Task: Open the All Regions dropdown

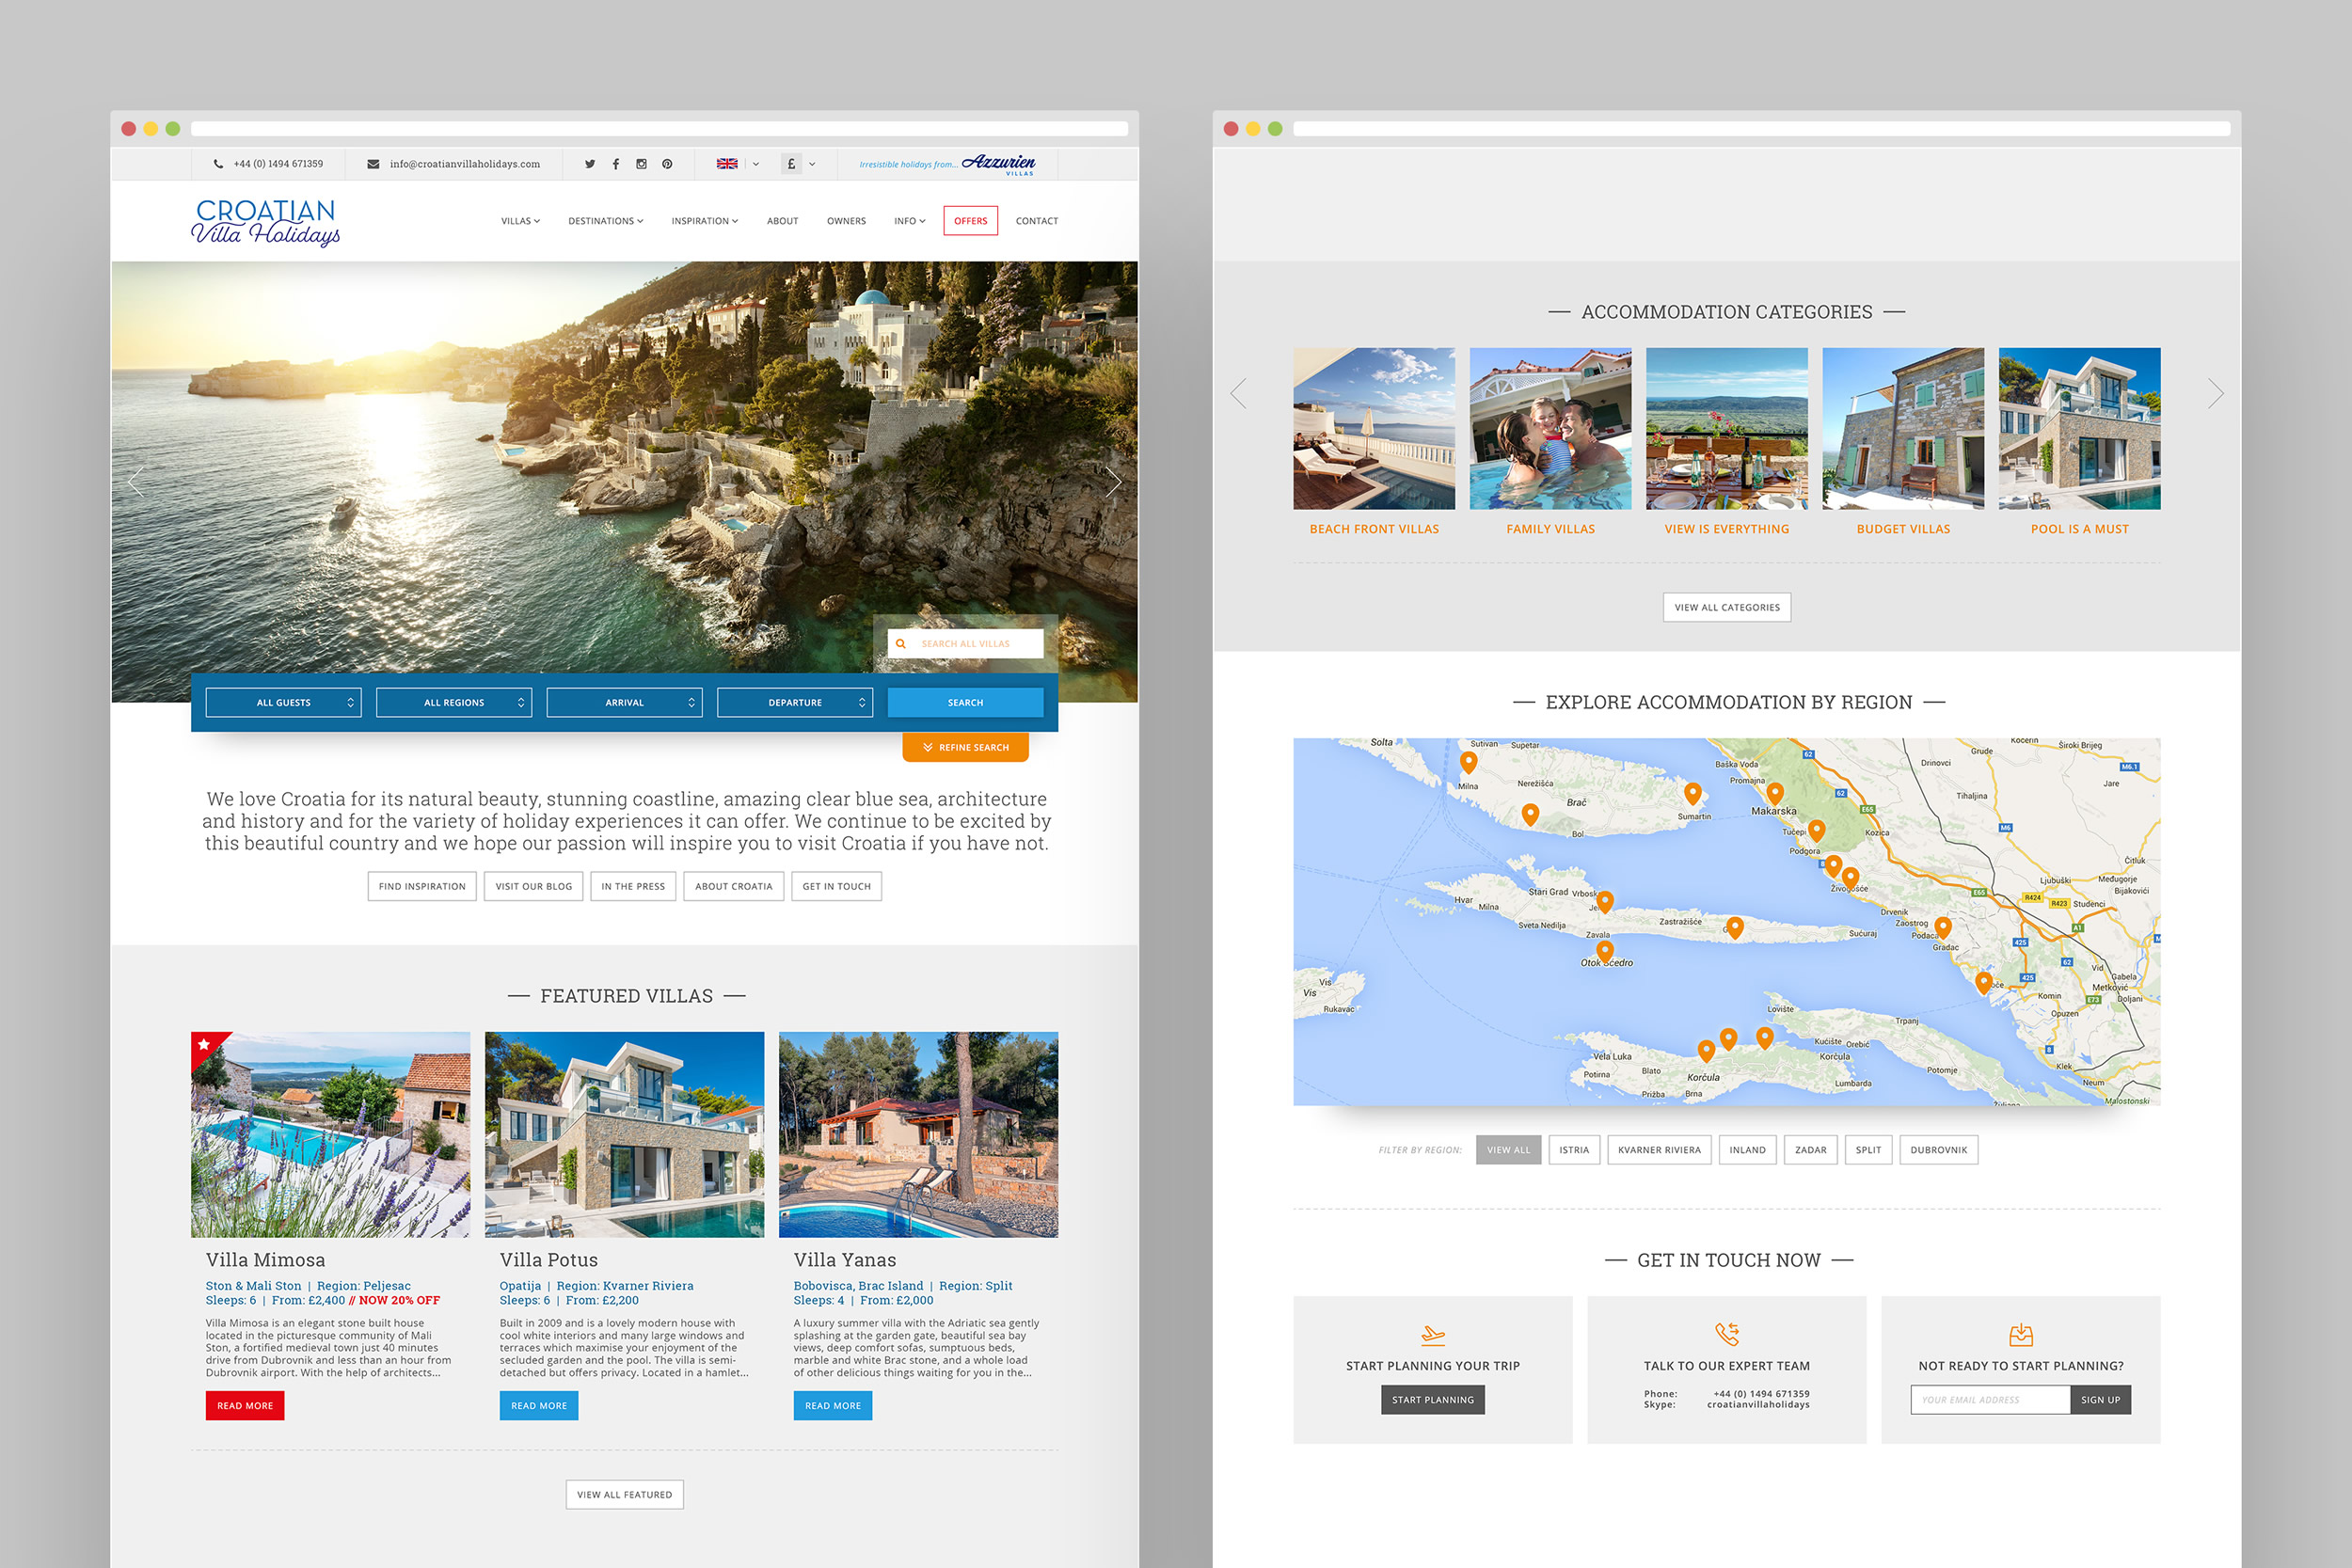Action: tap(454, 703)
